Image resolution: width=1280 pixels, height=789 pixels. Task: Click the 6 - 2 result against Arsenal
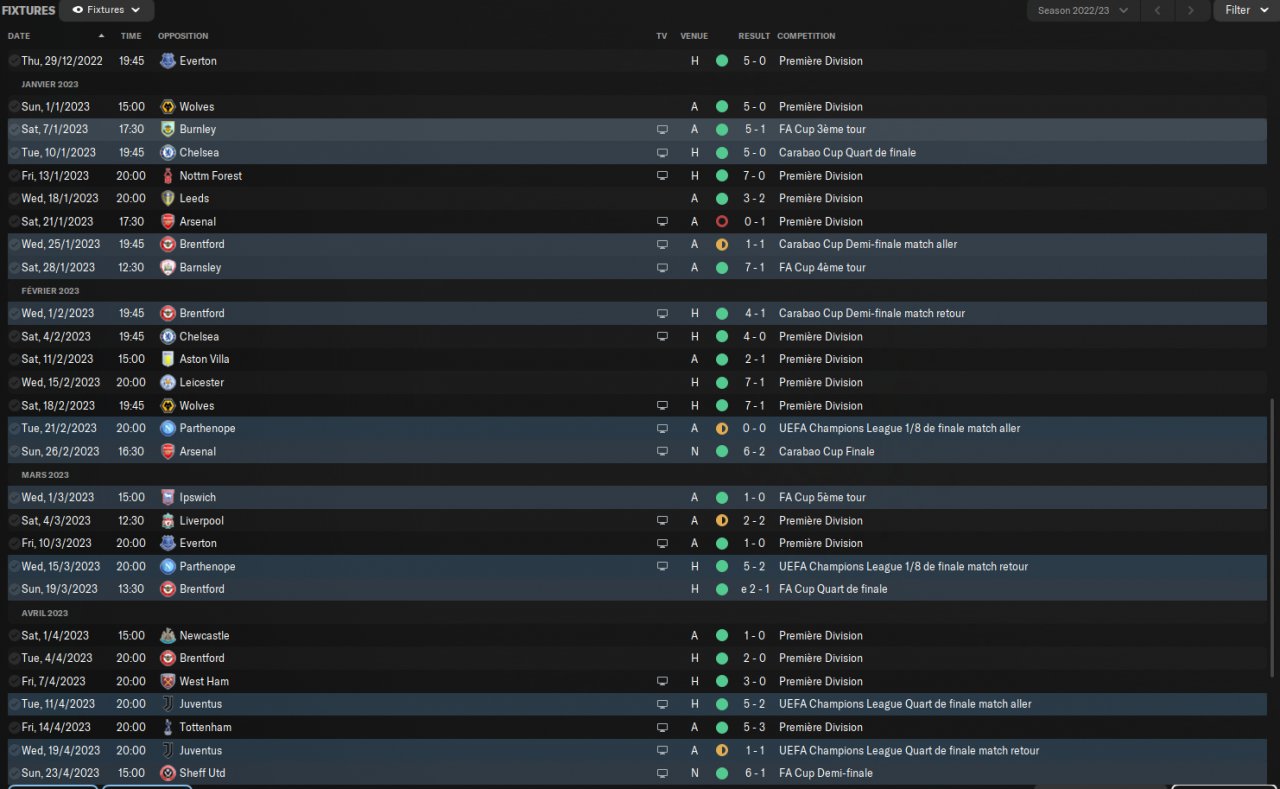coord(755,452)
